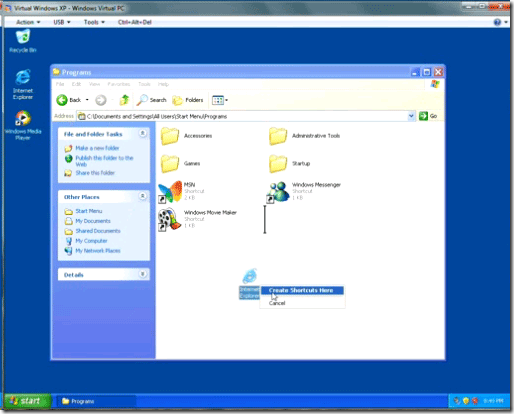Click the Share this folder link
The image size is (514, 414).
click(x=95, y=173)
